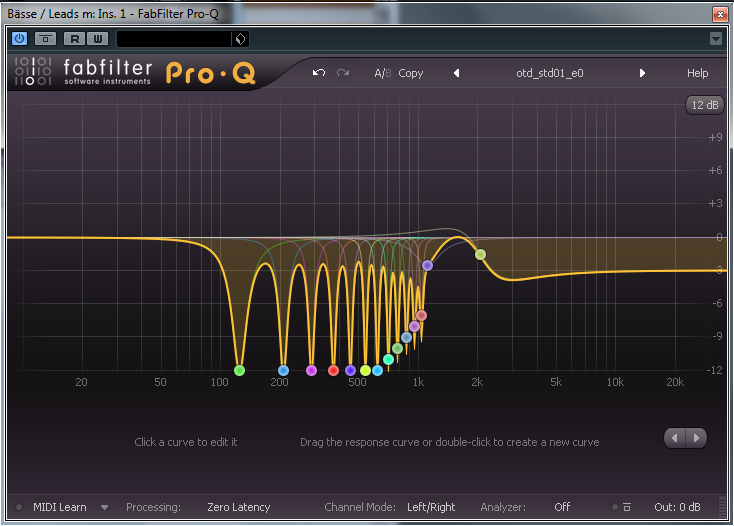Viewport: 734px width, 526px height.
Task: Toggle MIDI Learn mode
Action: 60,507
